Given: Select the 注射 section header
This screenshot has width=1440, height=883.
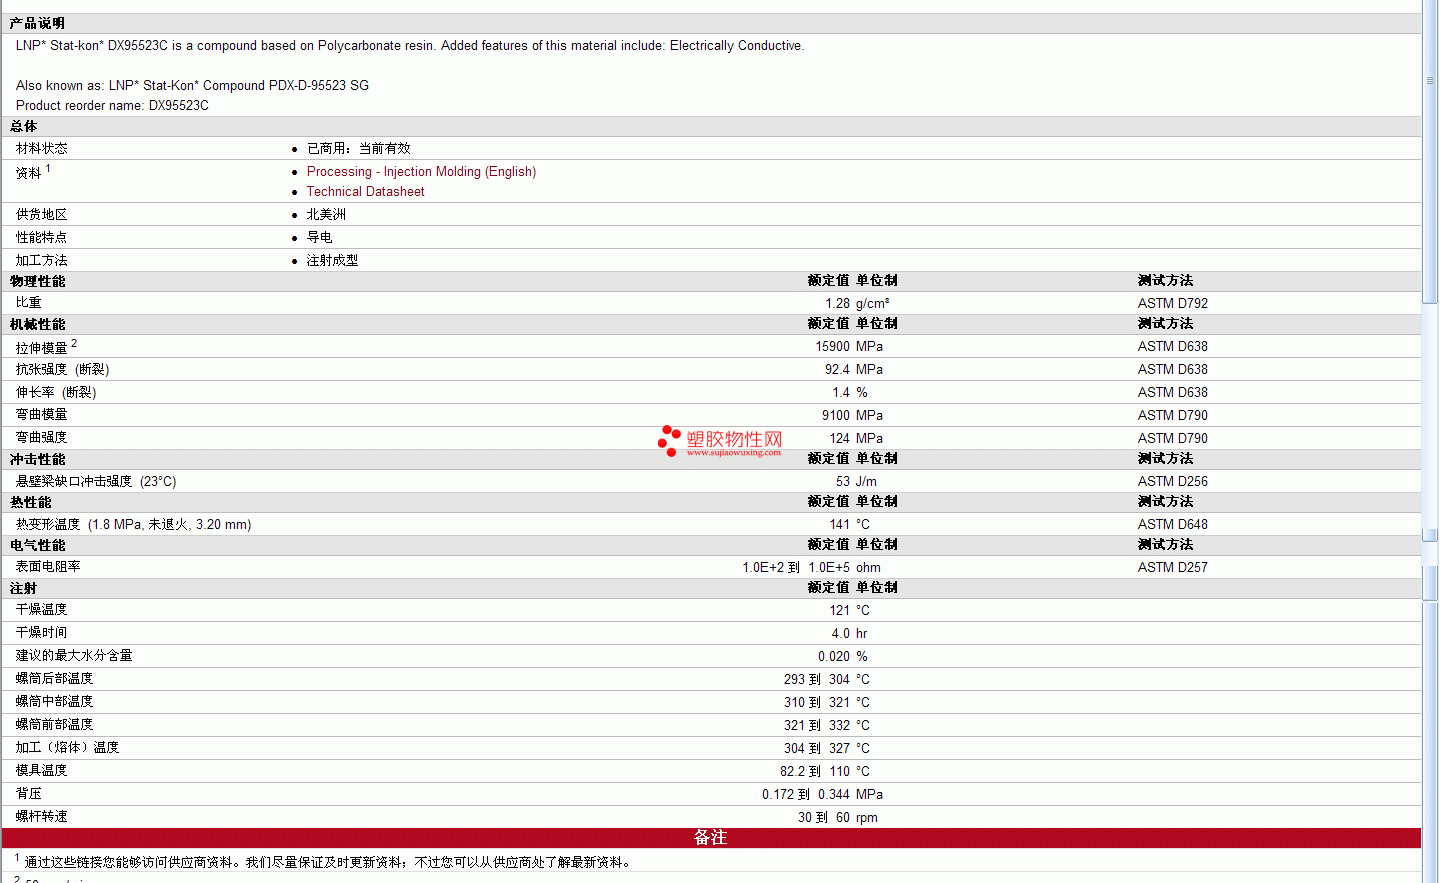Looking at the screenshot, I should pyautogui.click(x=23, y=589).
